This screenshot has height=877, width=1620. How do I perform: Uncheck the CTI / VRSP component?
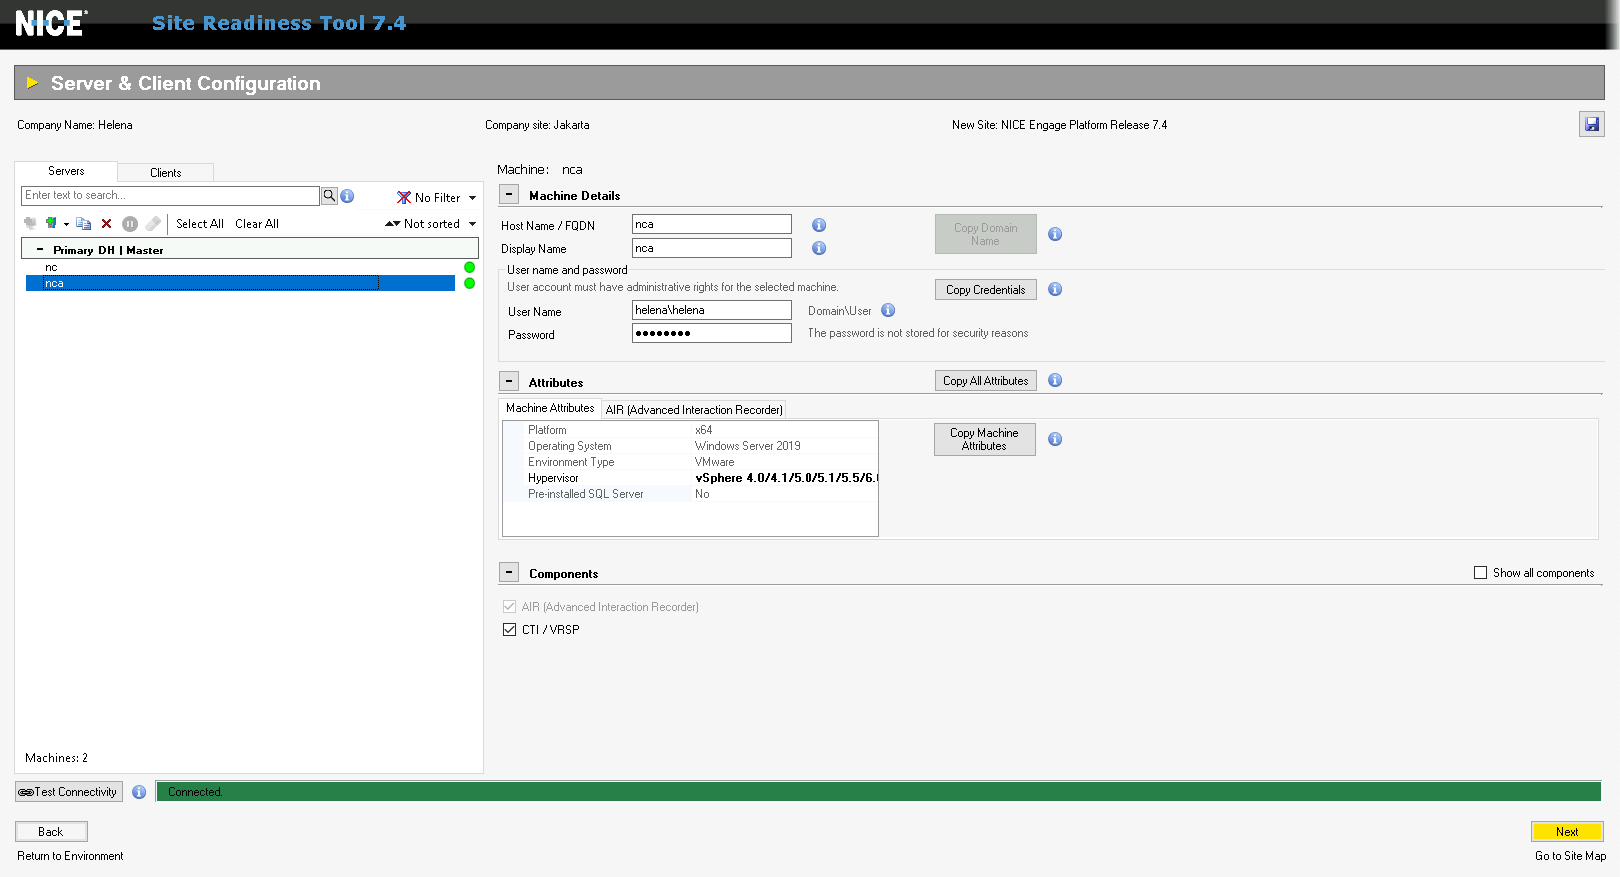(x=509, y=630)
